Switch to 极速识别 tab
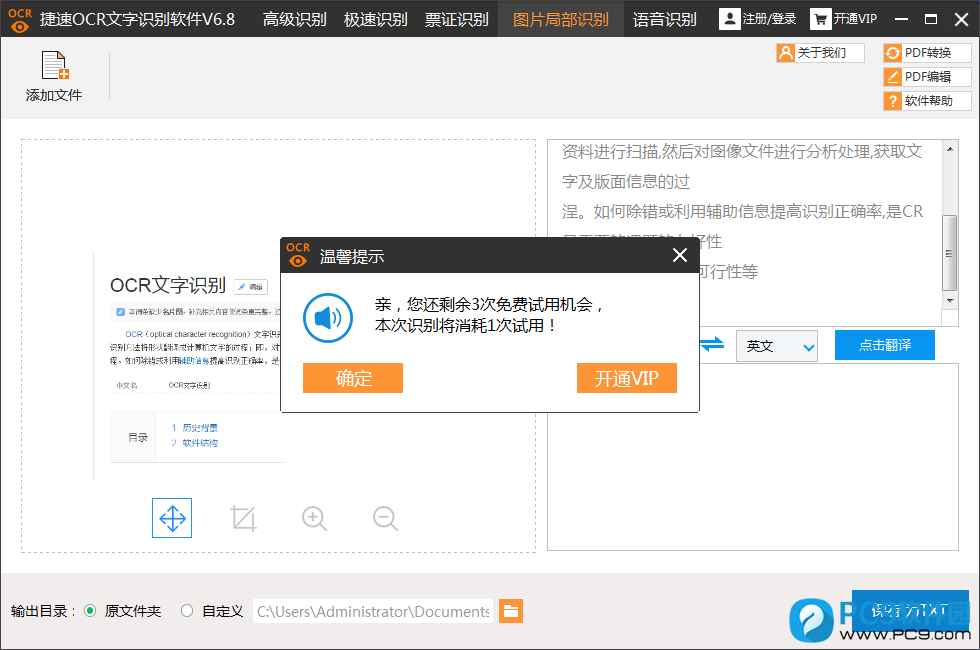Screen dimensions: 980x650 pos(376,19)
